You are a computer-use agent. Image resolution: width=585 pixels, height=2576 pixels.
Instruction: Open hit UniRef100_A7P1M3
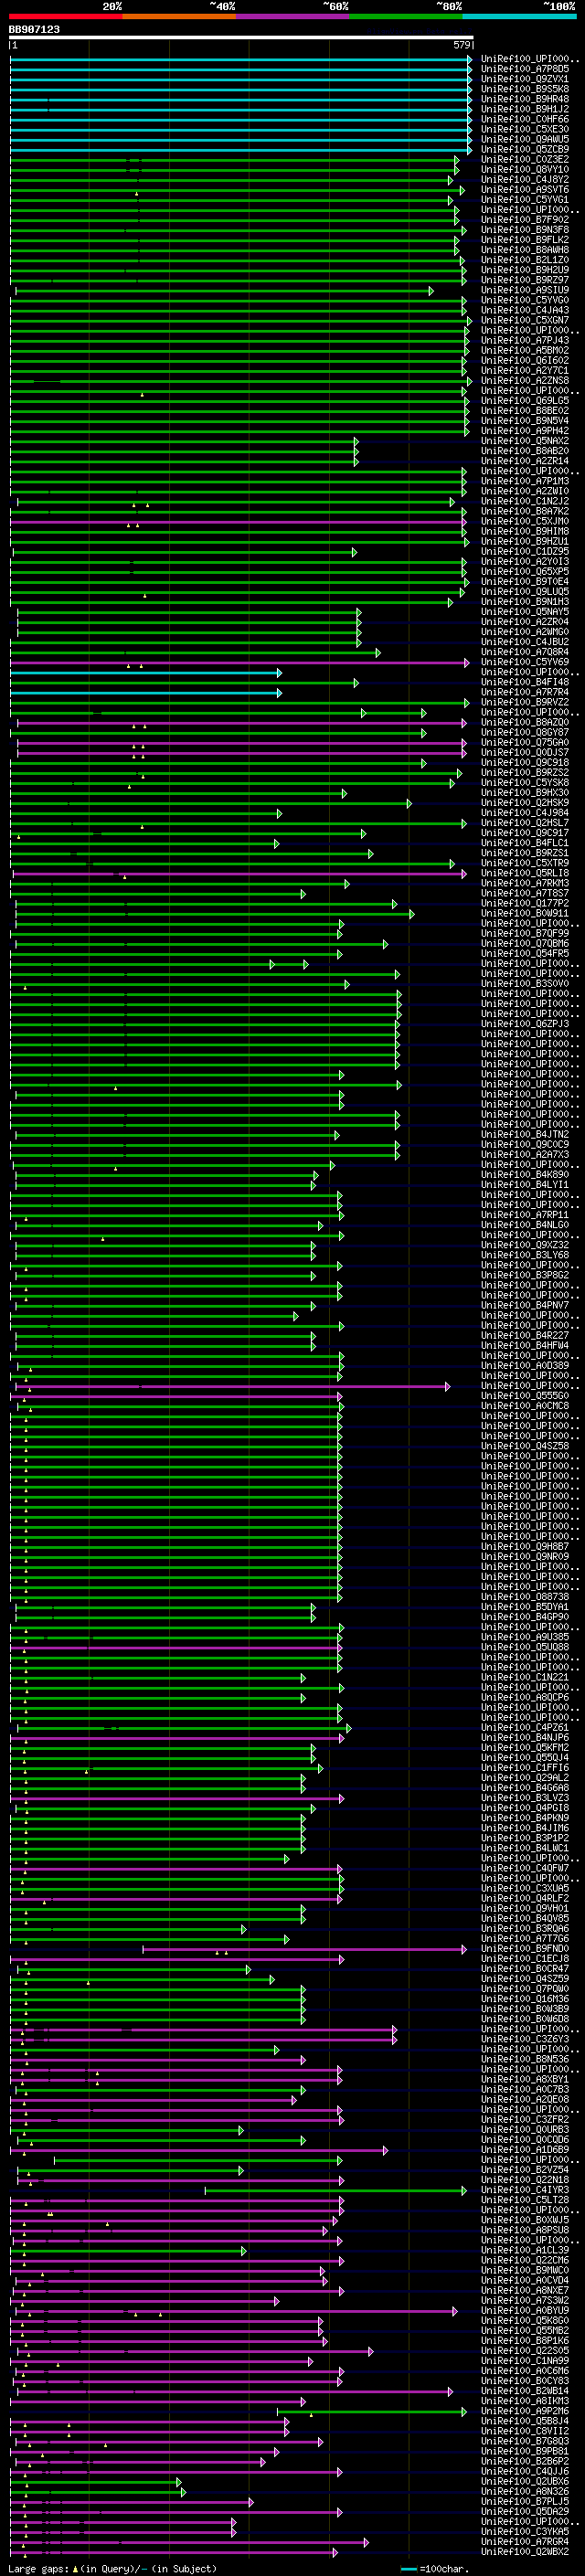[x=525, y=481]
